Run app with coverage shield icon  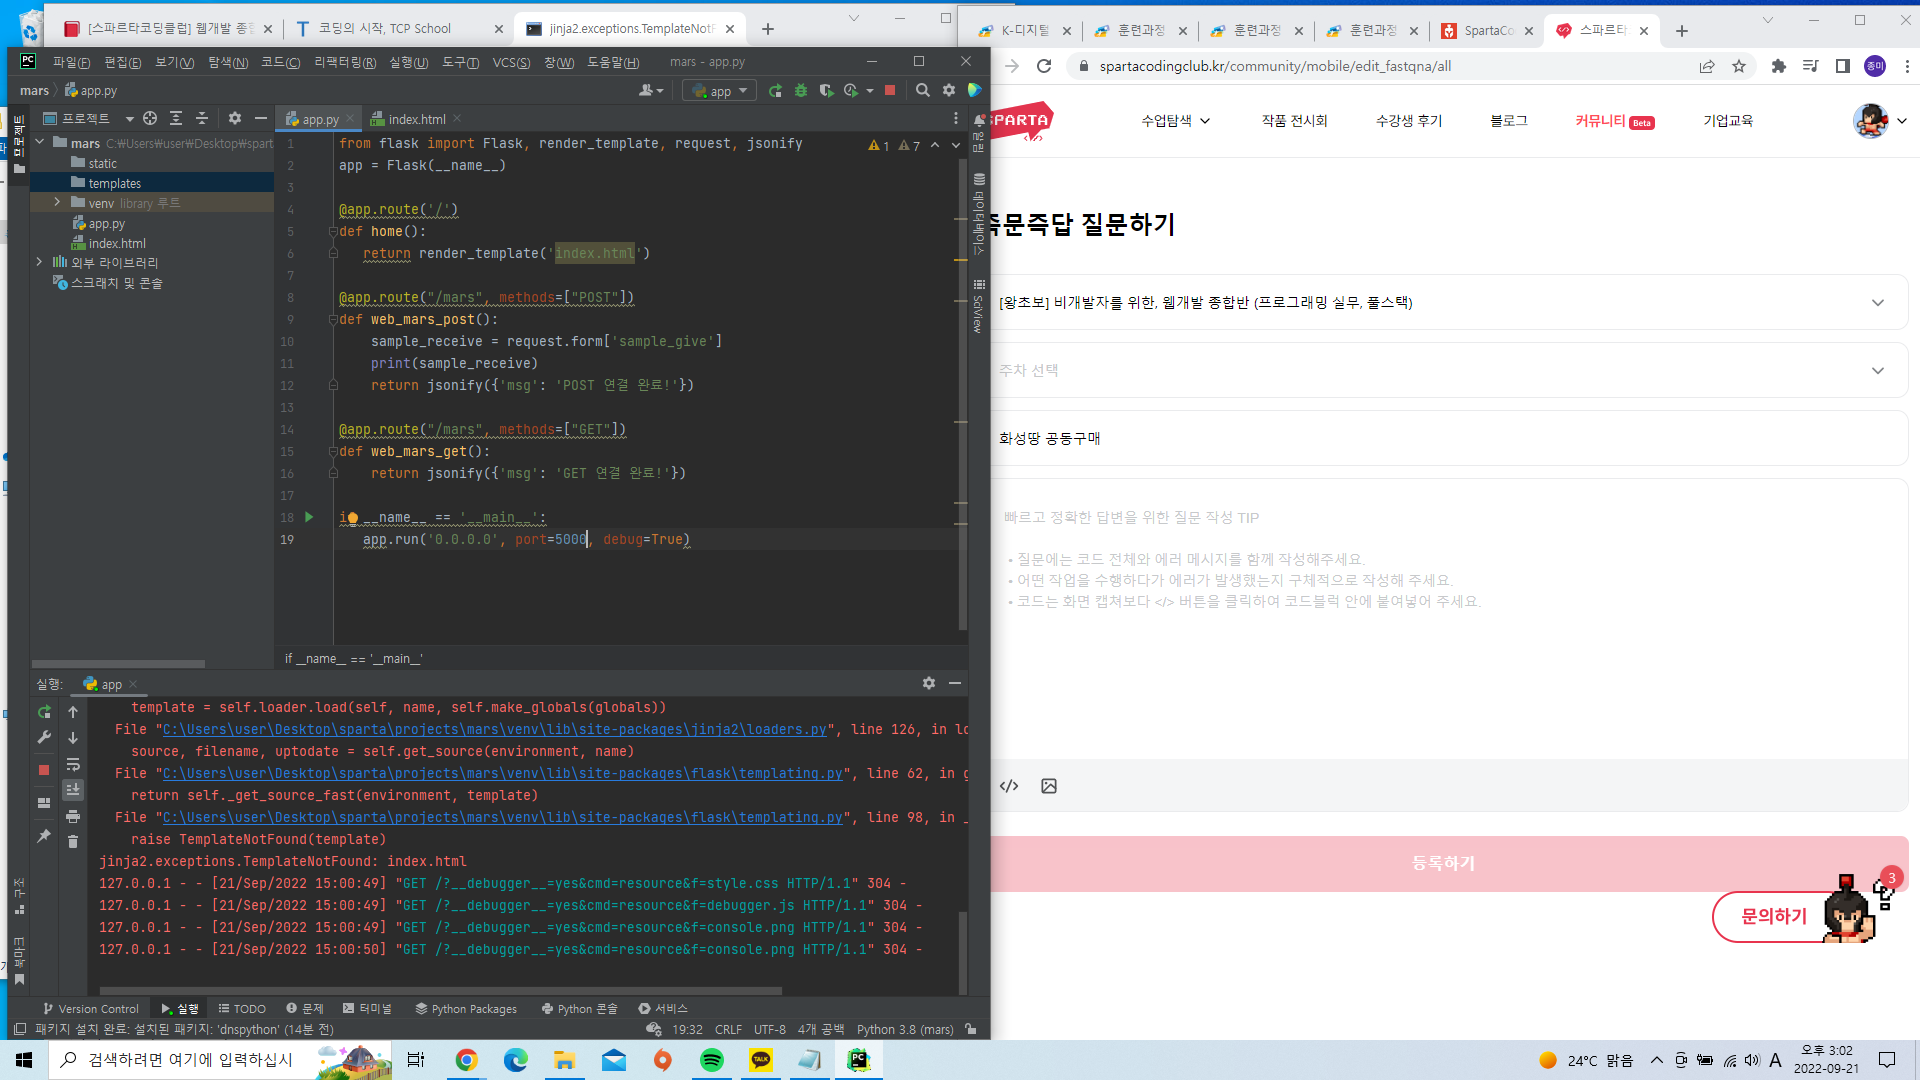pos(826,91)
